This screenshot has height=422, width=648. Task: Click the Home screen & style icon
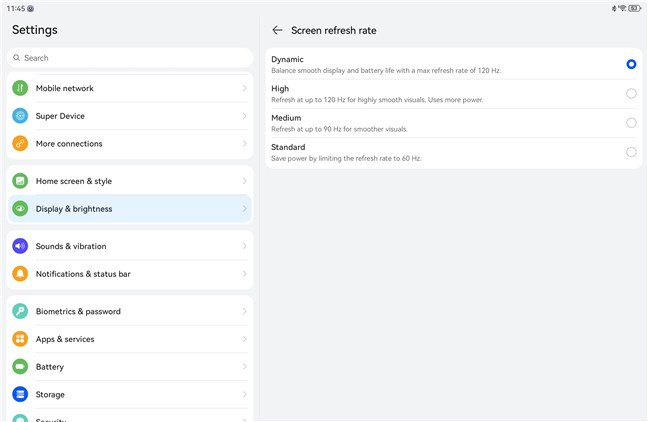(x=20, y=181)
